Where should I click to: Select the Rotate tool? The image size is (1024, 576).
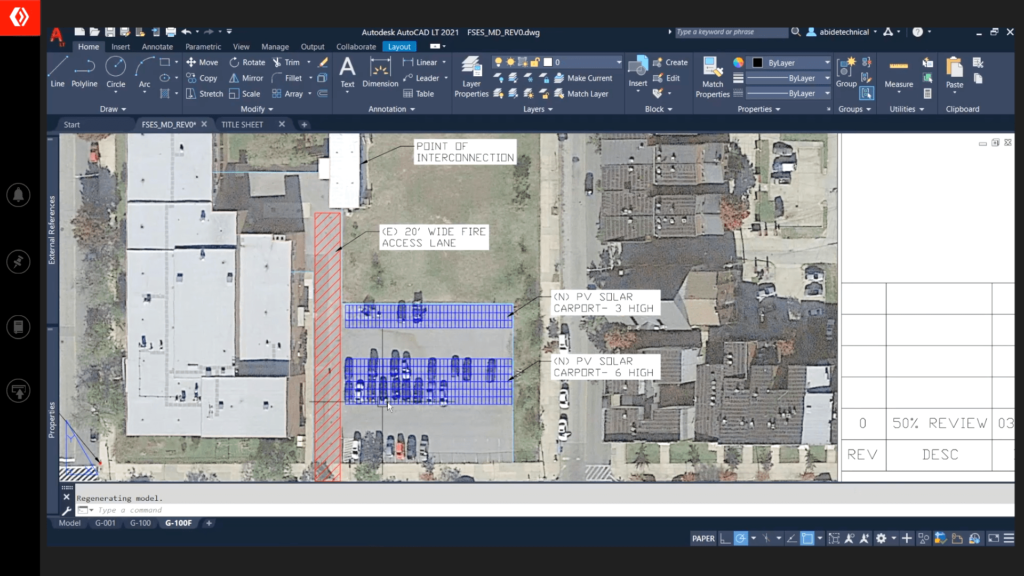(246, 62)
